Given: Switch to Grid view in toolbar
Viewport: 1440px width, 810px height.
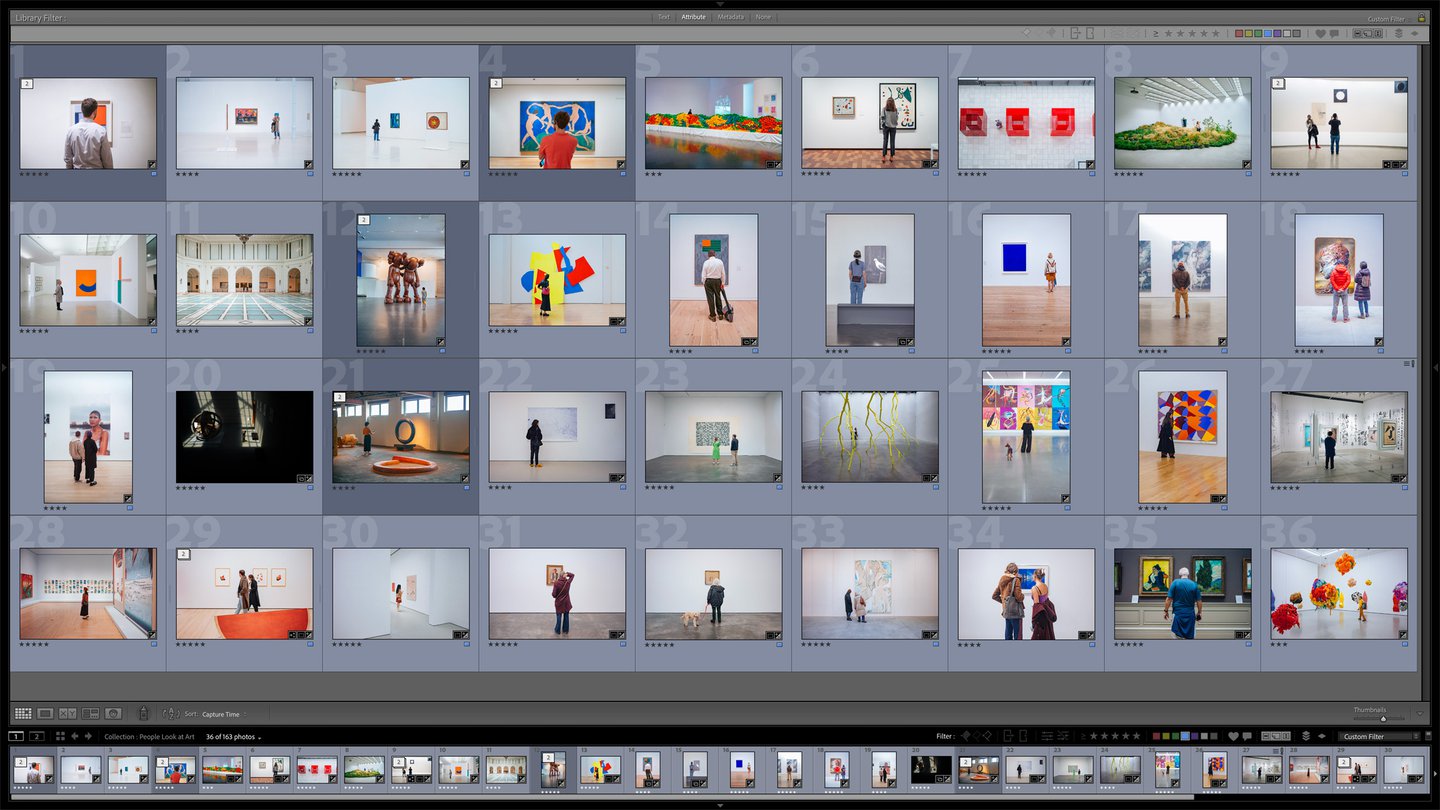Looking at the screenshot, I should click(22, 713).
